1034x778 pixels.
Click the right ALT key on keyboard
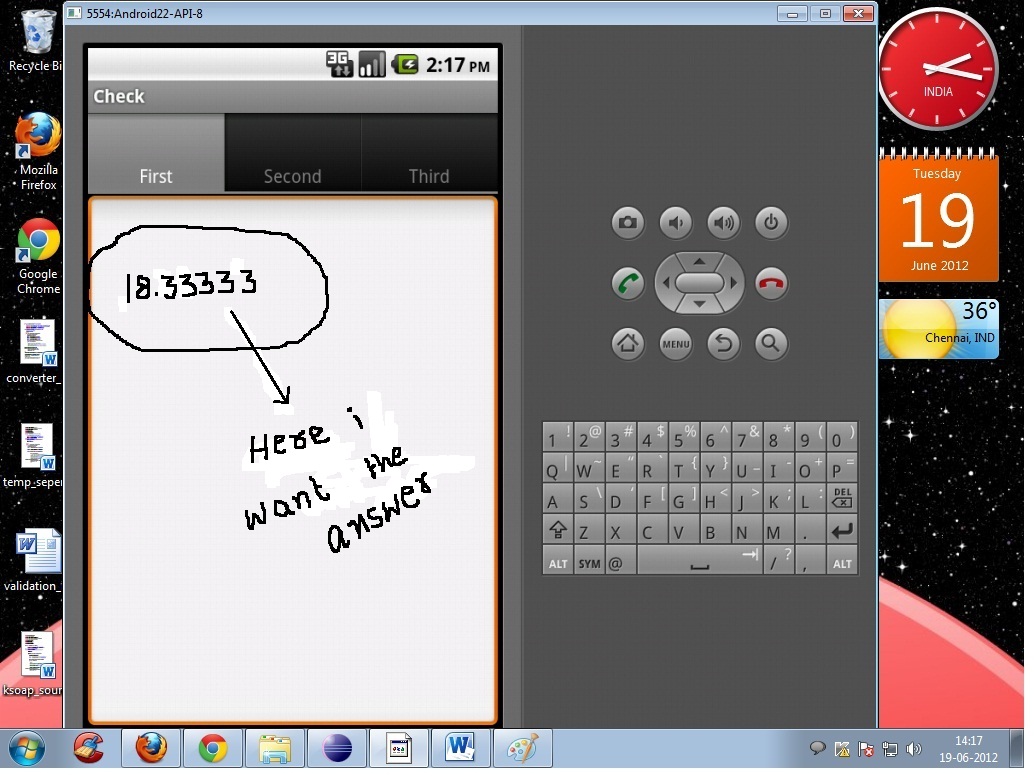[x=842, y=562]
